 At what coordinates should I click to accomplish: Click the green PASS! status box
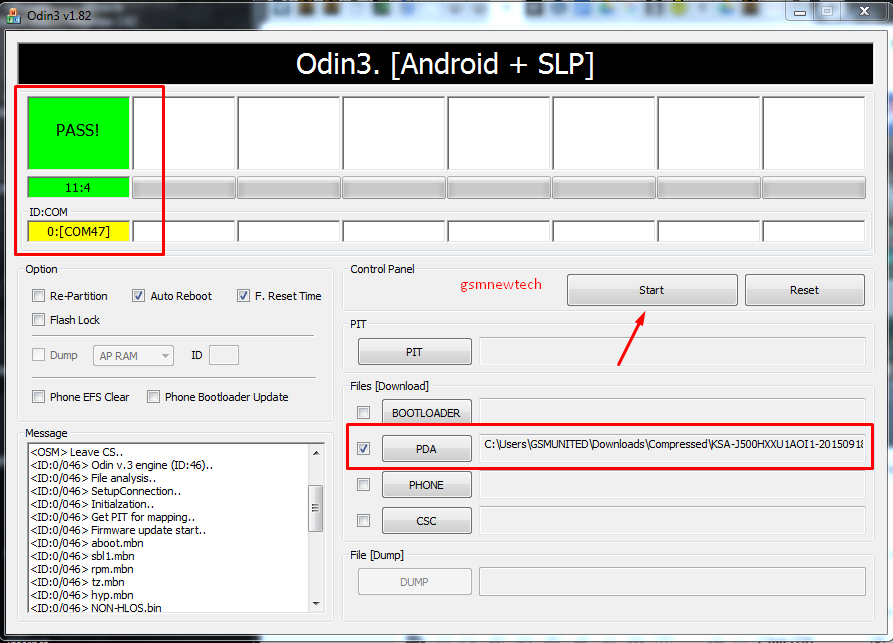pos(79,133)
